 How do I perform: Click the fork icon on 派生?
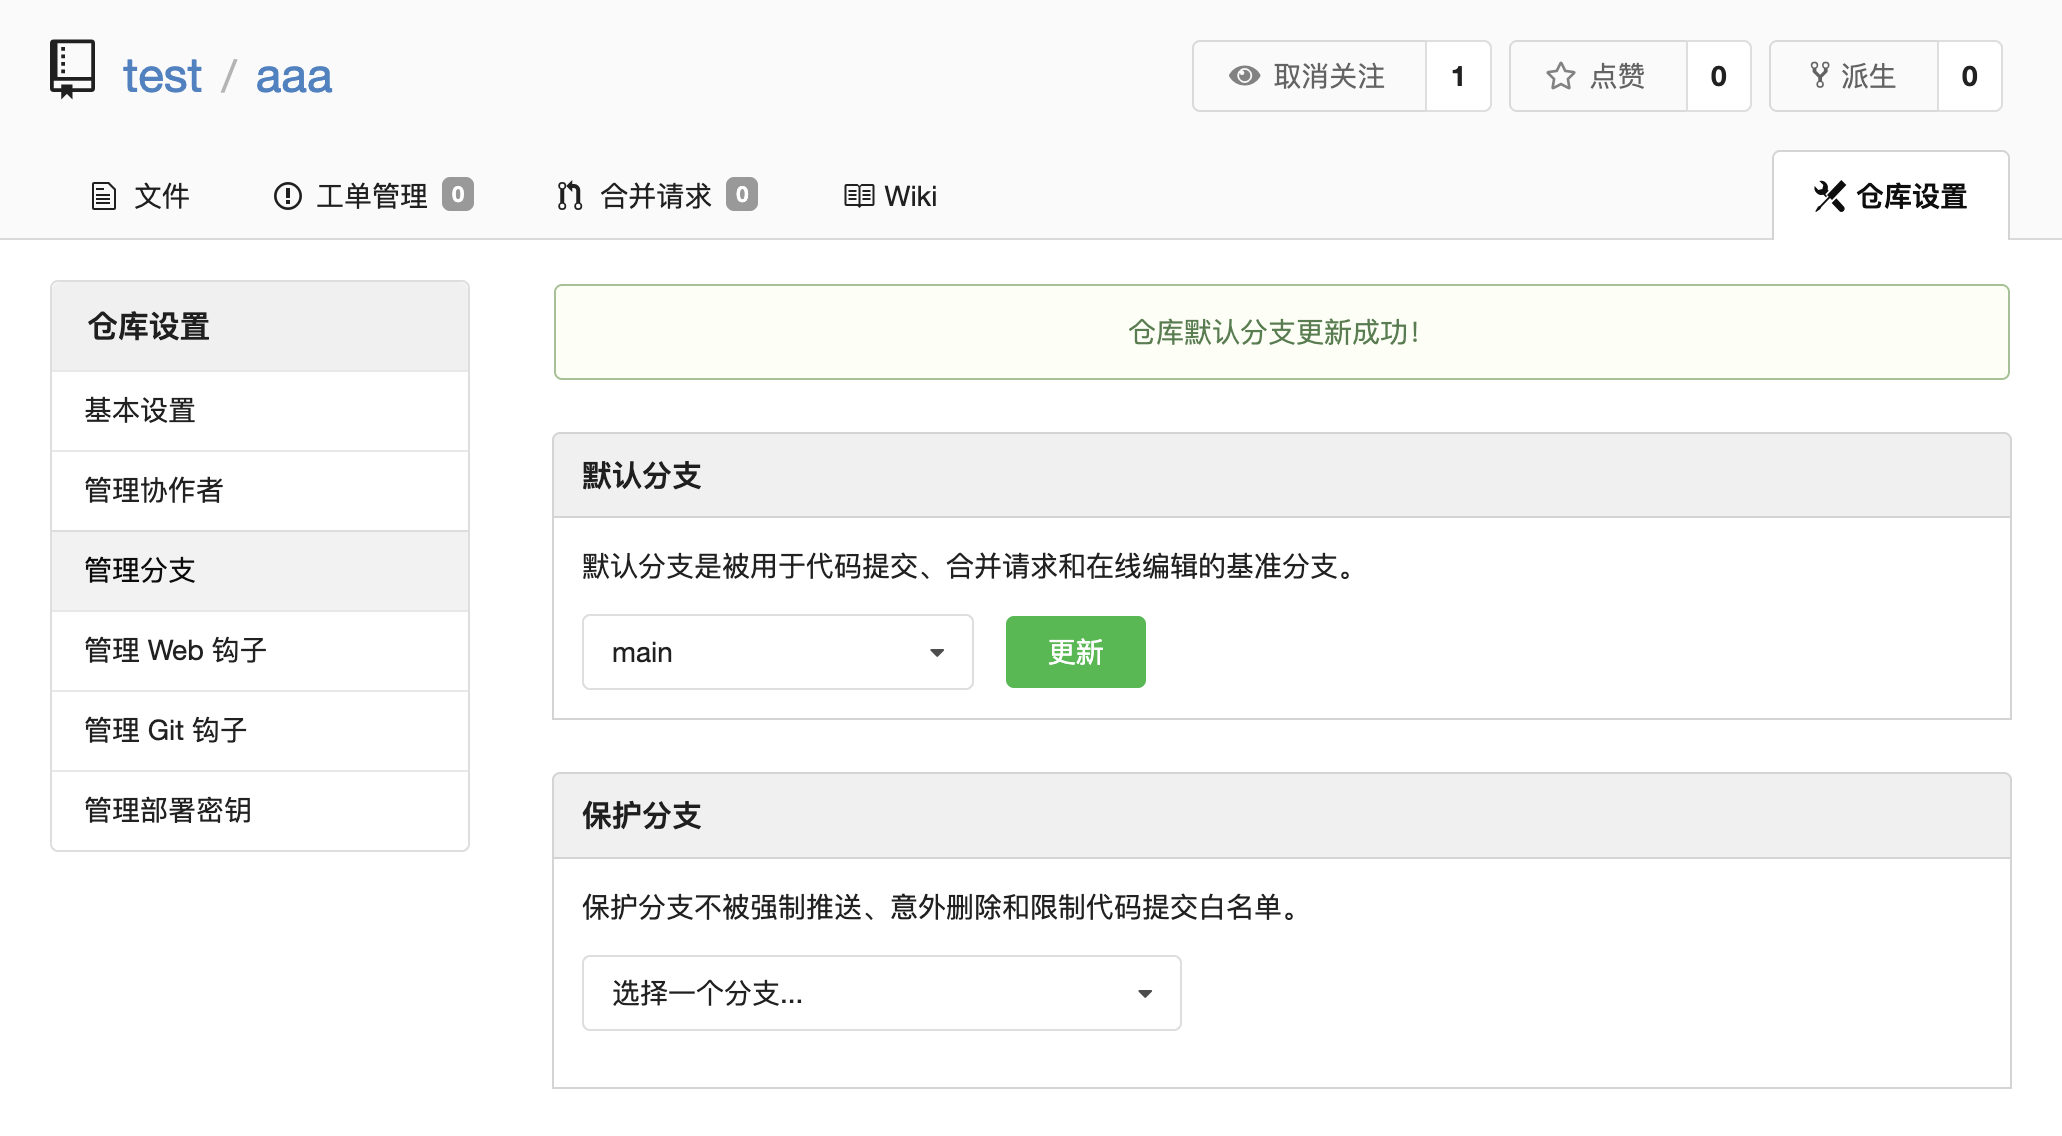point(1819,75)
